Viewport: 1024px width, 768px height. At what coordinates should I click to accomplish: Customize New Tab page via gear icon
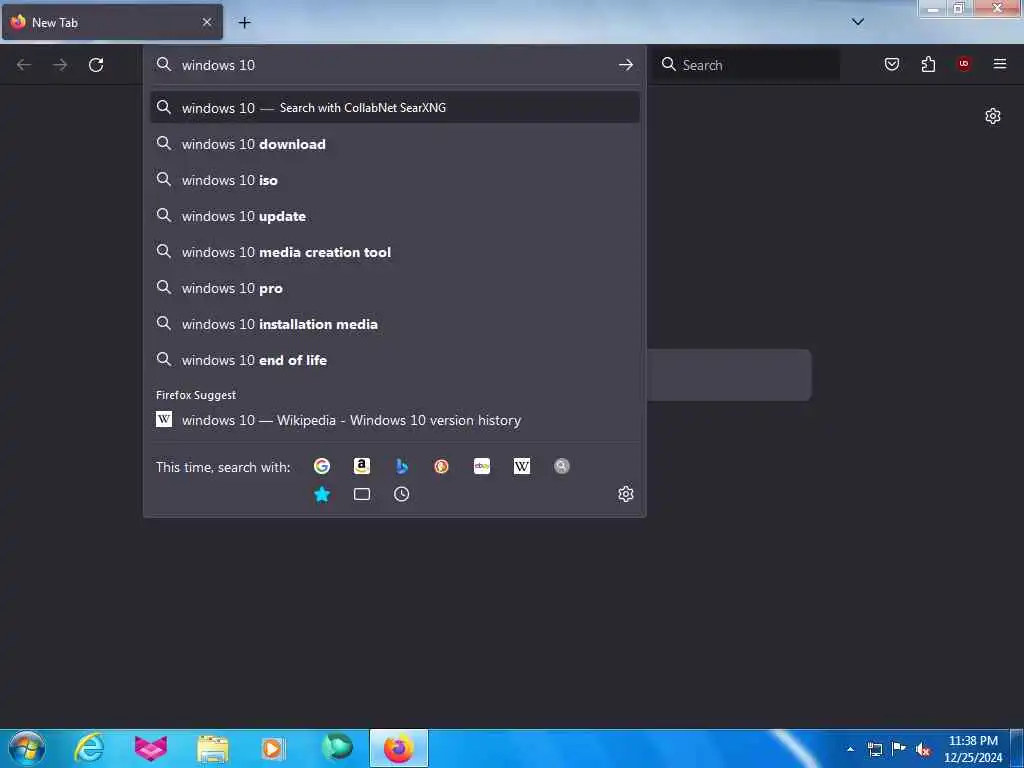[993, 116]
